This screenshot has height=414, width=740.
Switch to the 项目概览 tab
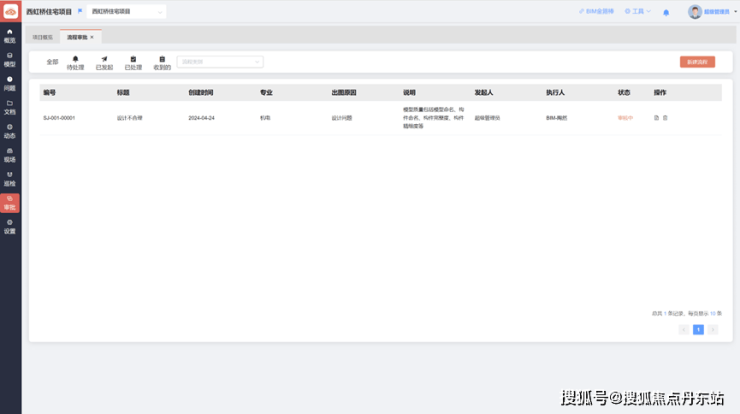coord(43,36)
